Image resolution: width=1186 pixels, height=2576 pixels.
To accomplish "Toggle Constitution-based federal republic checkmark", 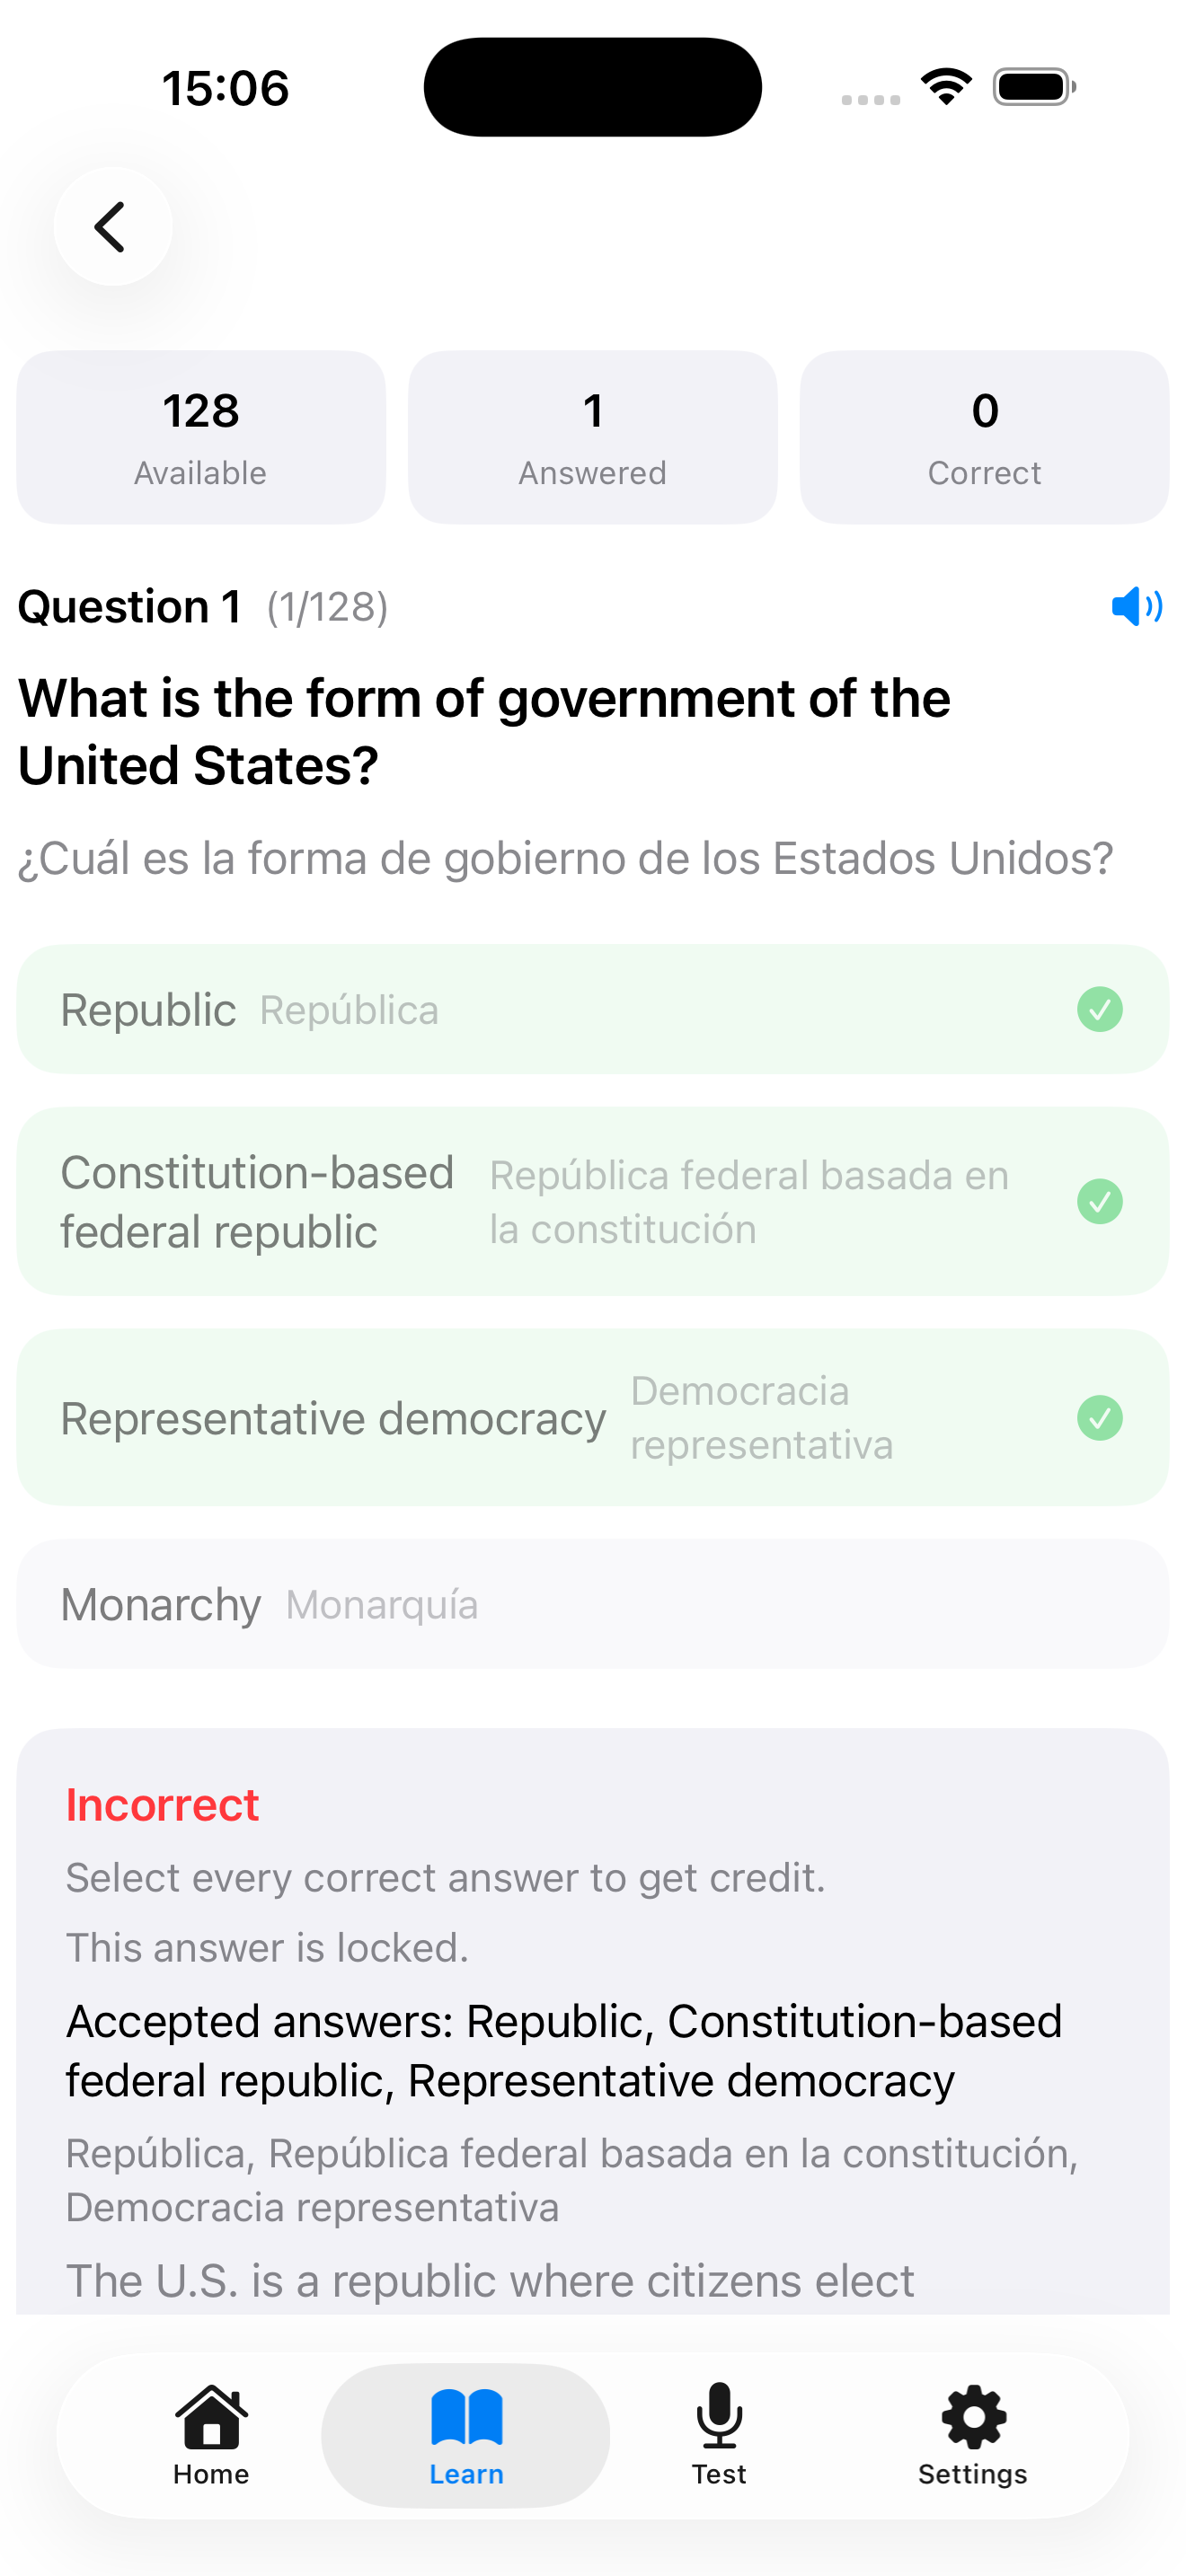I will point(1099,1201).
